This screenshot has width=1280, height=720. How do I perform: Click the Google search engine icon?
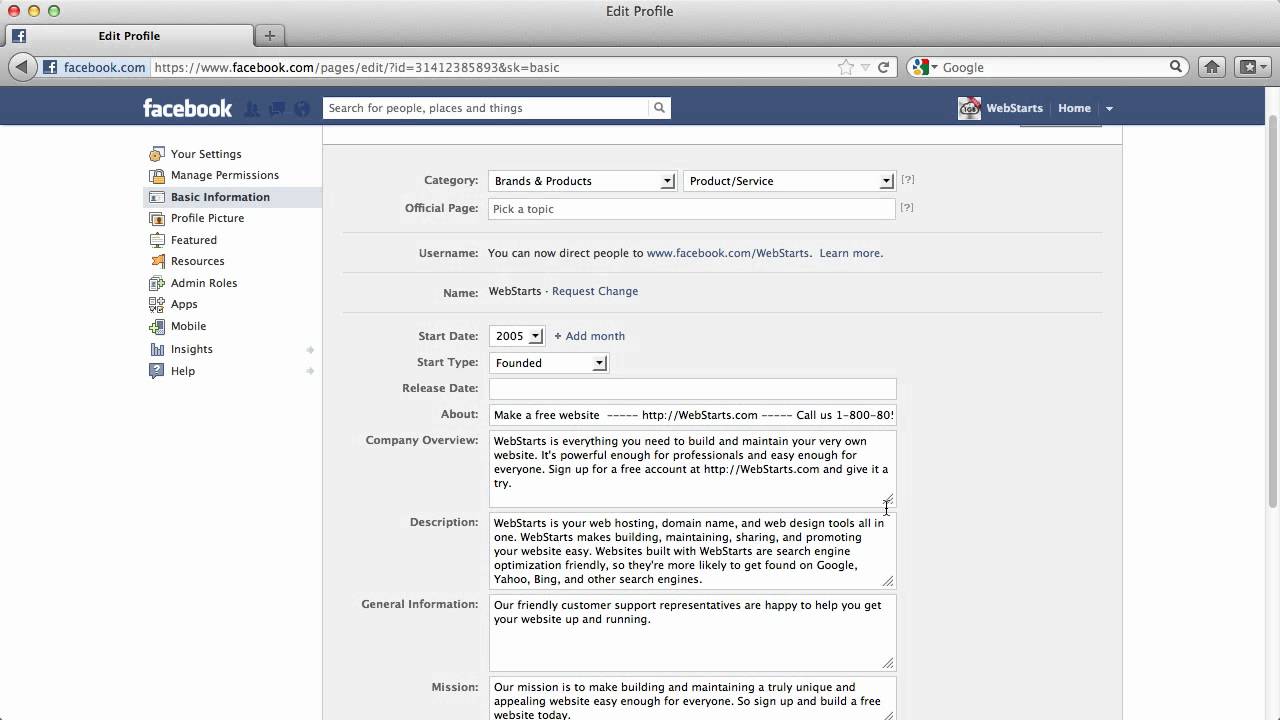coord(921,67)
